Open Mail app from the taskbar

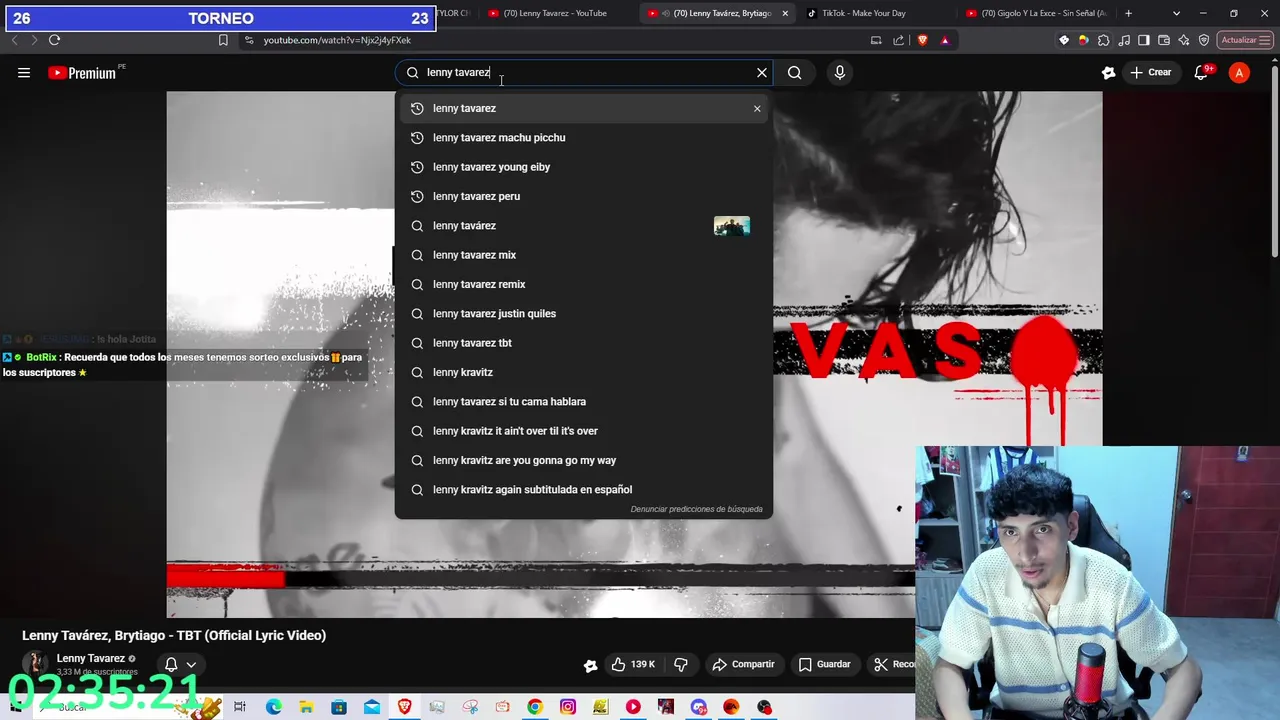tap(372, 707)
